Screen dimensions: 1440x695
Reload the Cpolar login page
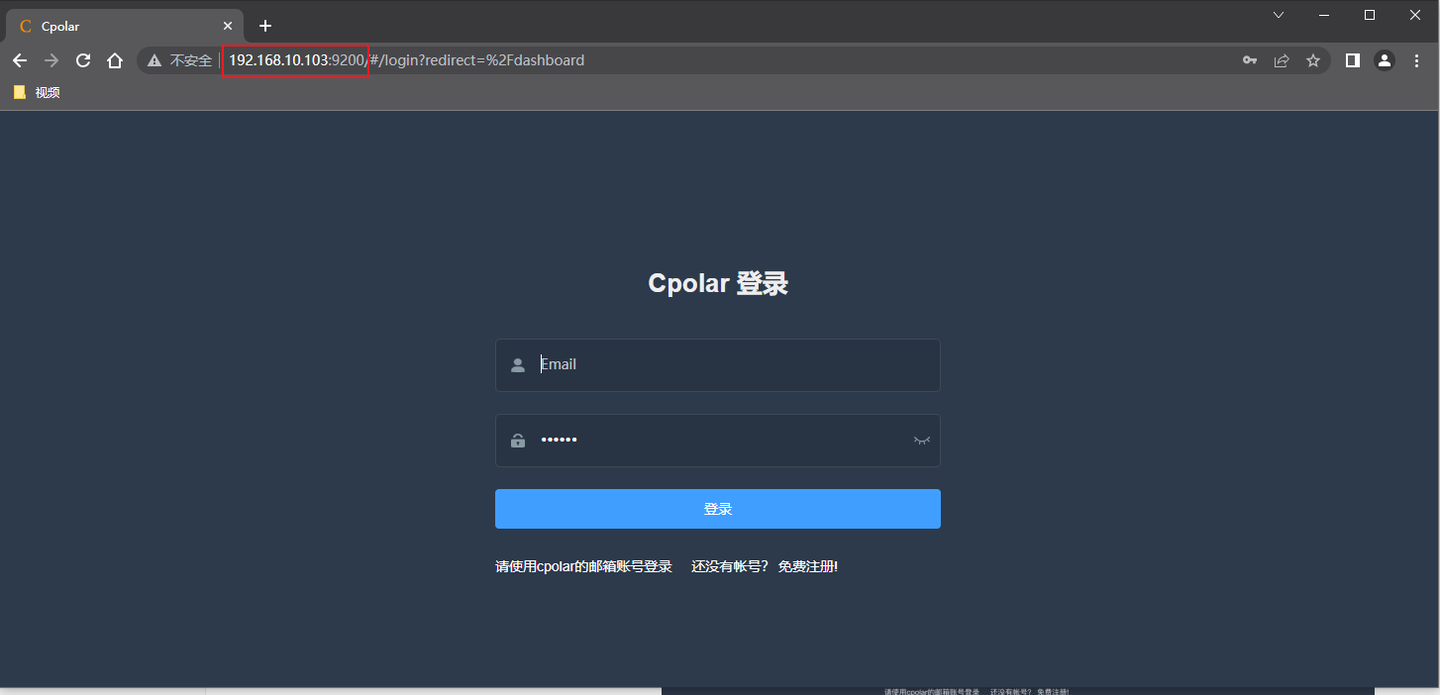(x=84, y=60)
